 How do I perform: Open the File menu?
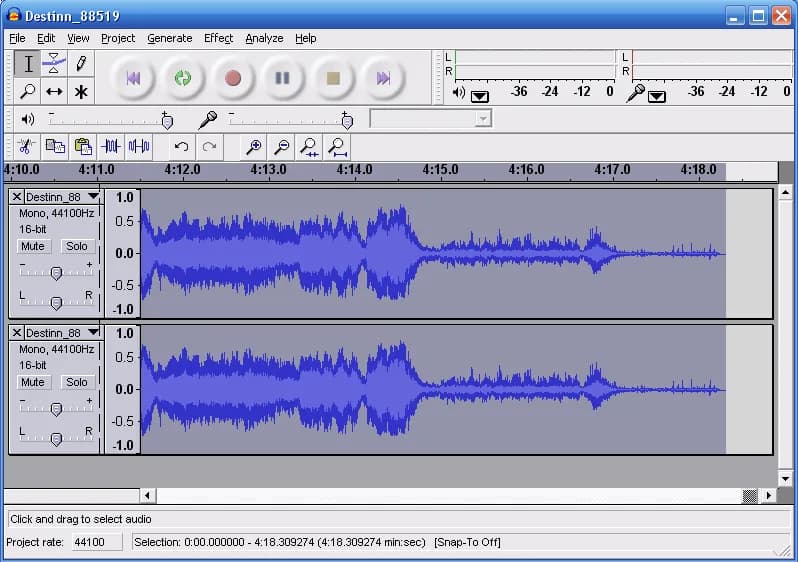tap(17, 38)
